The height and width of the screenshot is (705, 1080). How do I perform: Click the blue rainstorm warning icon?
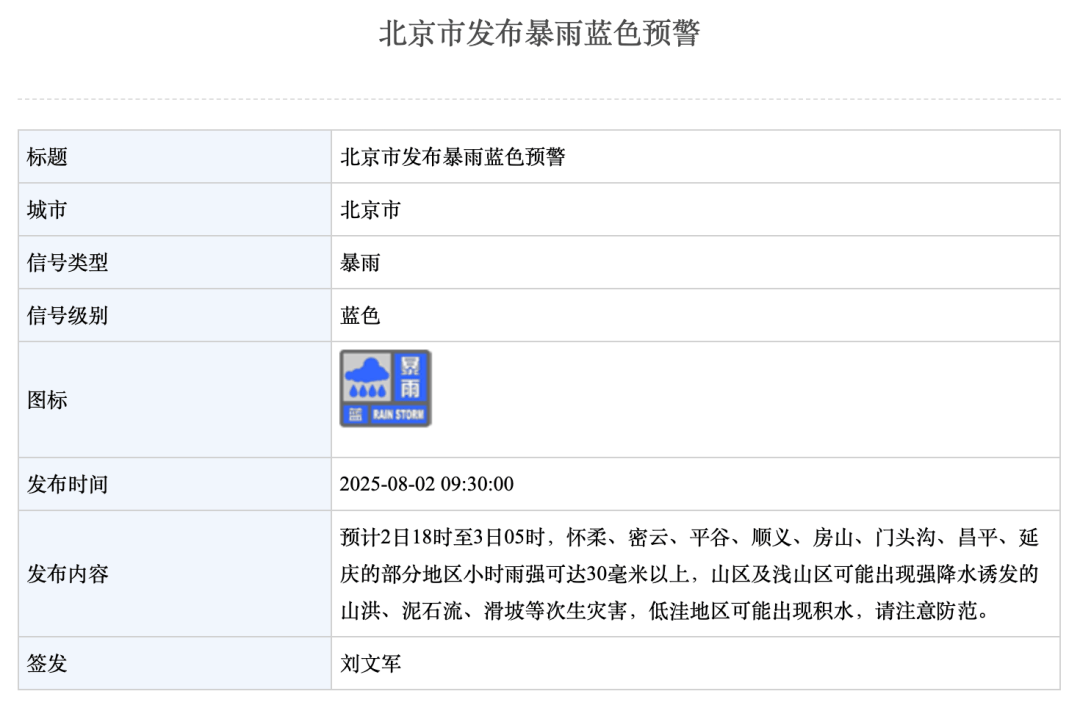pyautogui.click(x=386, y=388)
